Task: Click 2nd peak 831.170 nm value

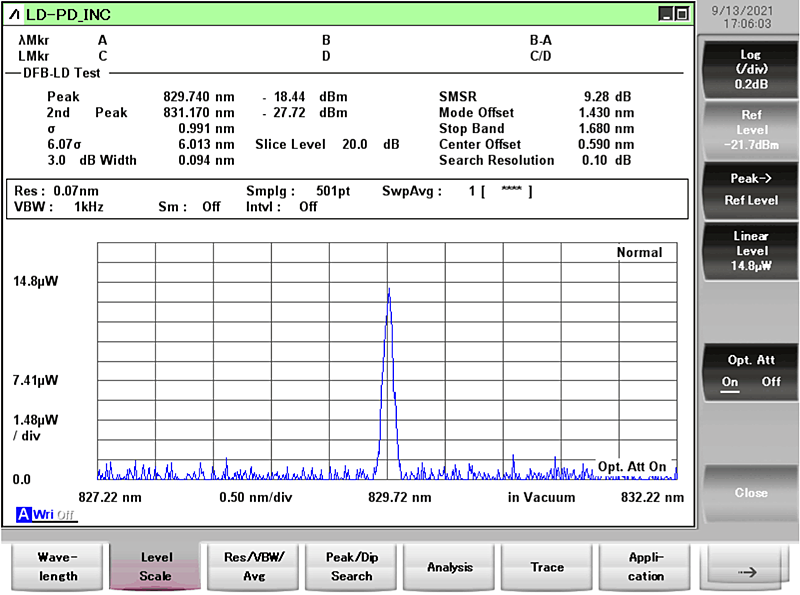Action: coord(199,112)
